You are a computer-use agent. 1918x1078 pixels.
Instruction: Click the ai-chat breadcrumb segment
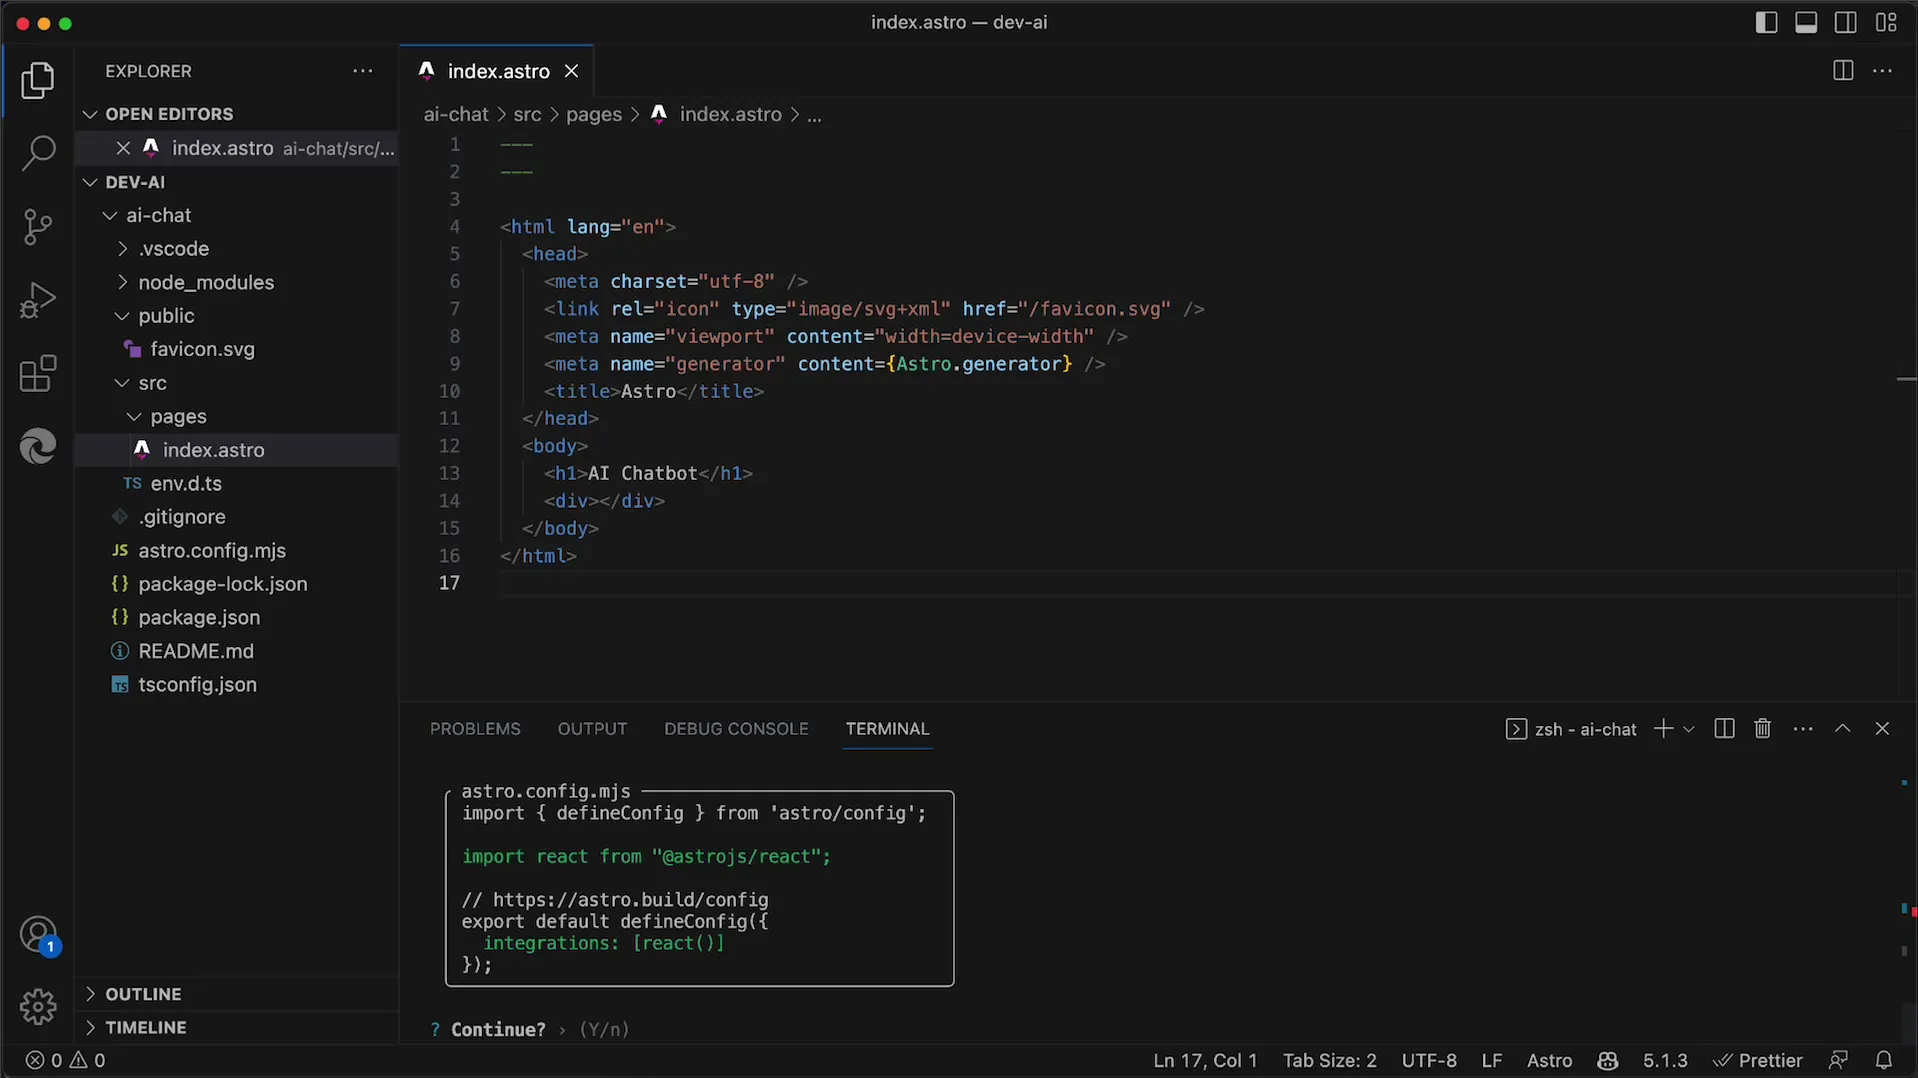pos(456,115)
